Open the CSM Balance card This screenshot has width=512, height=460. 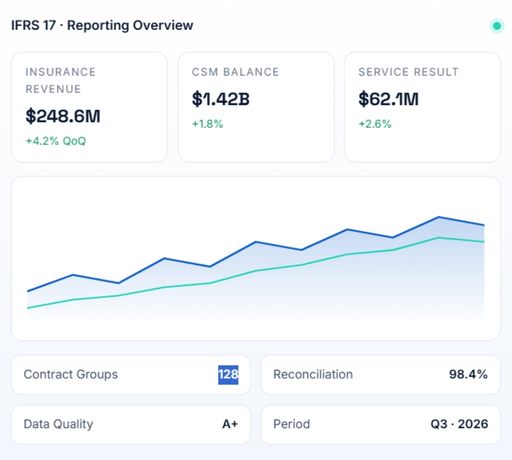pos(256,107)
